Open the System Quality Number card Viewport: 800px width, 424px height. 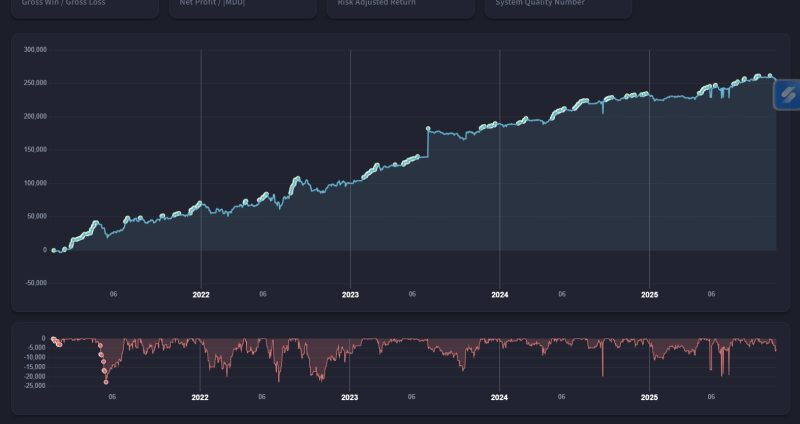(557, 6)
